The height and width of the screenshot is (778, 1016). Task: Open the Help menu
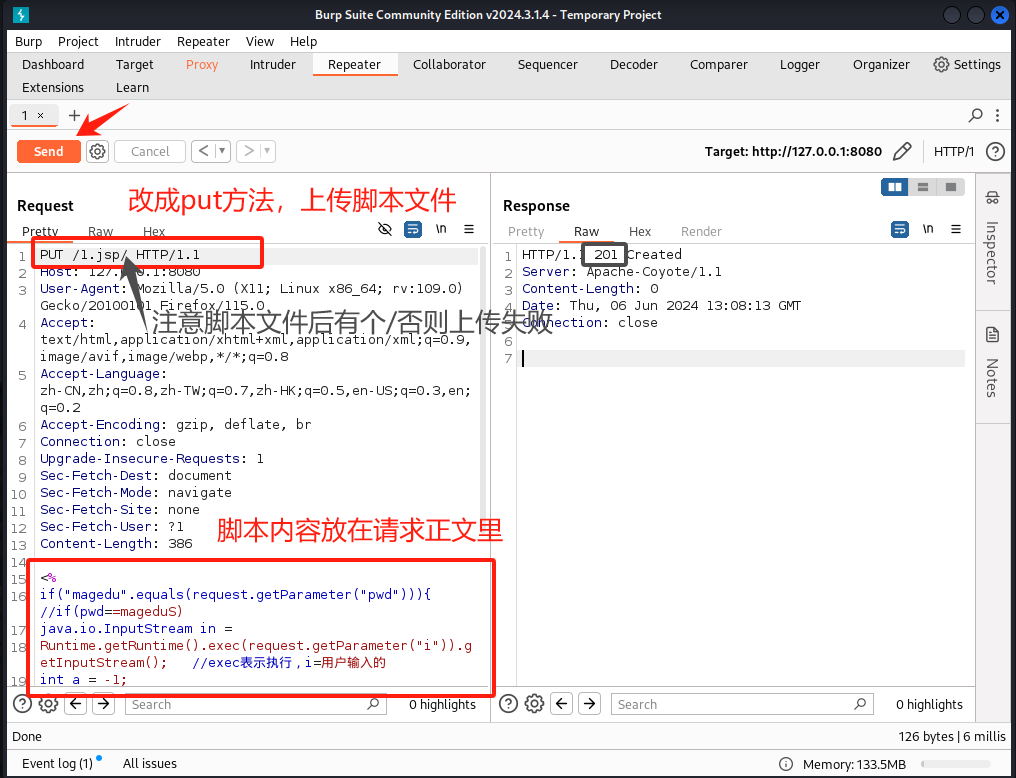303,41
